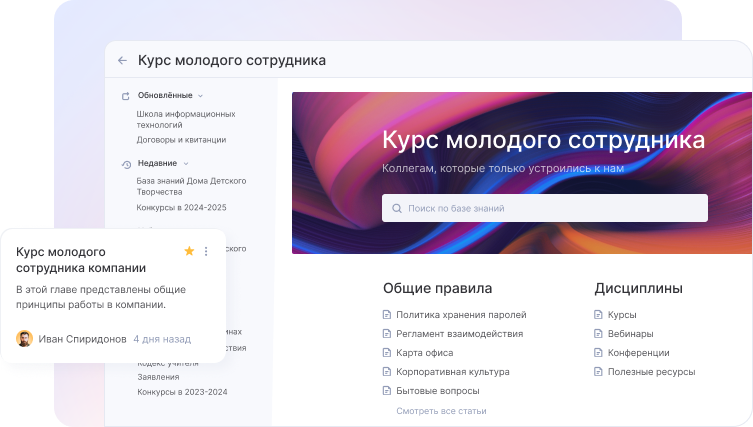
Task: Collapse the Обновлённые section chevron
Action: [x=200, y=96]
